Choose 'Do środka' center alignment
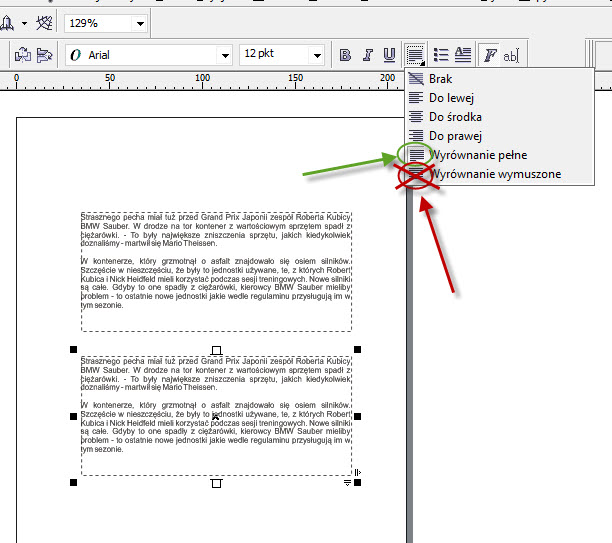 tap(455, 117)
